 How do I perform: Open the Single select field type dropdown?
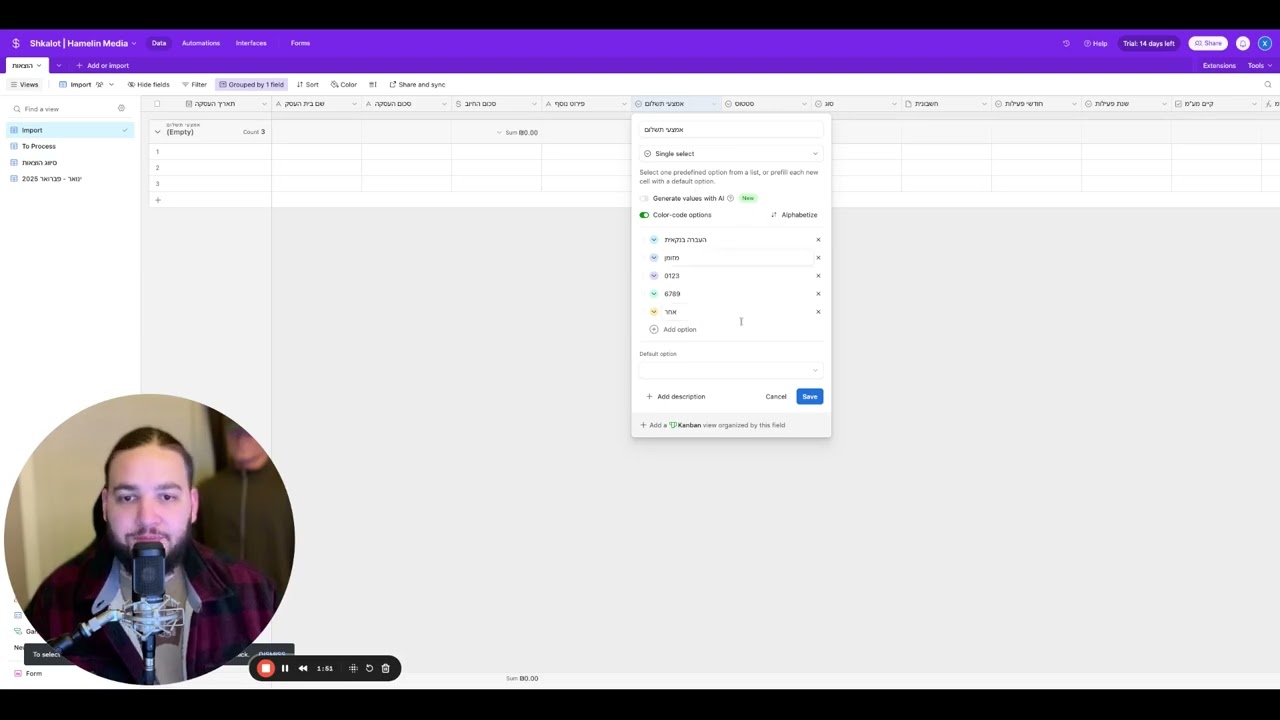[730, 154]
